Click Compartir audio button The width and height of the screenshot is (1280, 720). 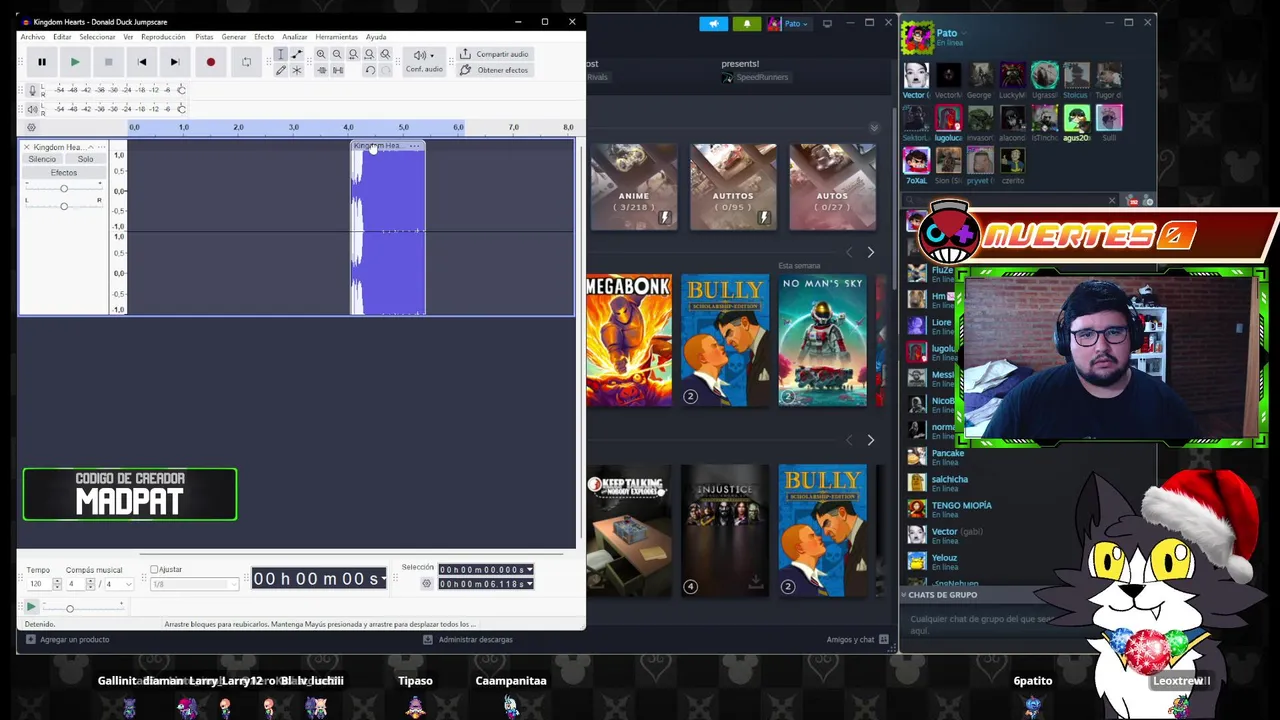[494, 54]
